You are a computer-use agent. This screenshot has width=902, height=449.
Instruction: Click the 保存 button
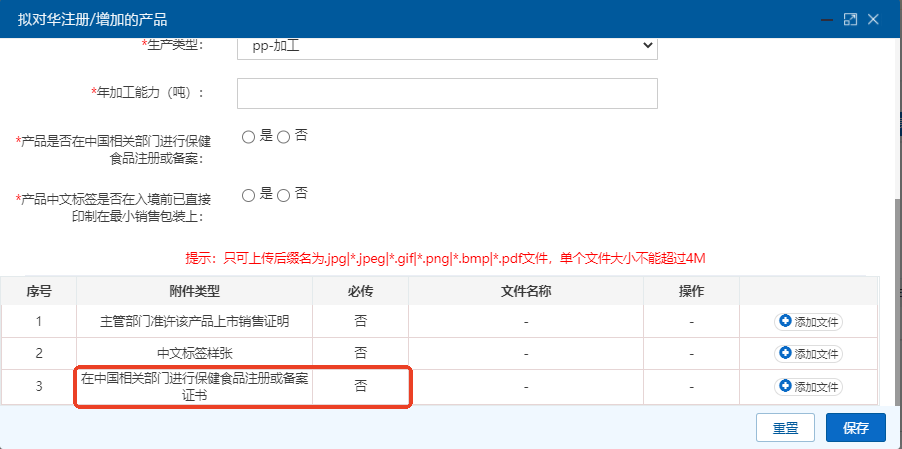(855, 428)
